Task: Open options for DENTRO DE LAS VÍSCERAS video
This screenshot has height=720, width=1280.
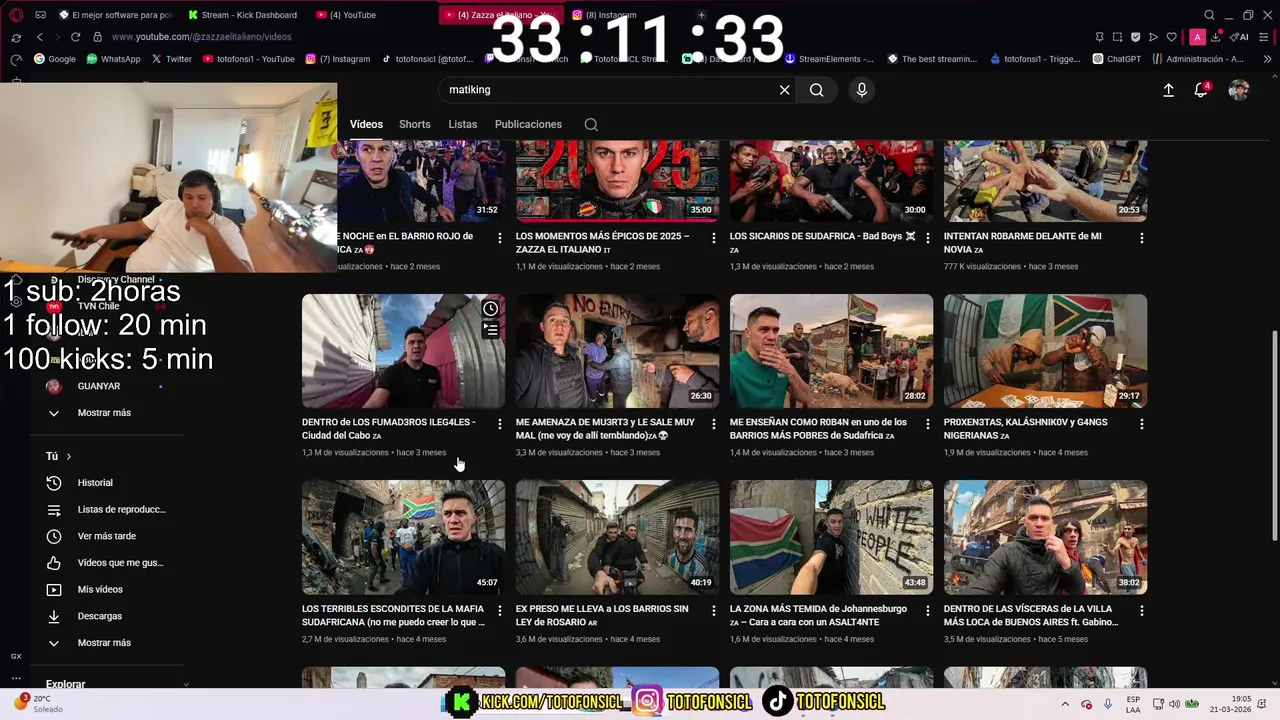Action: (x=1142, y=610)
